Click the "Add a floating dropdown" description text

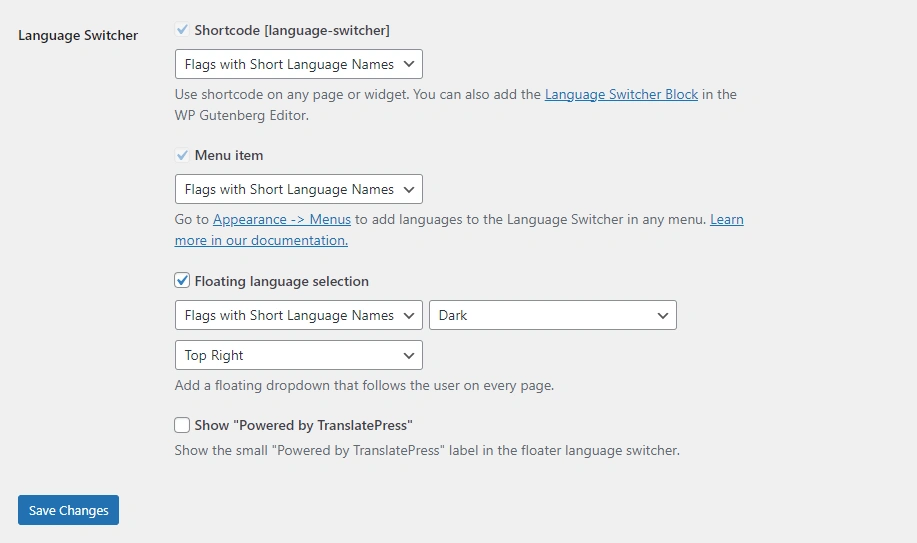364,386
